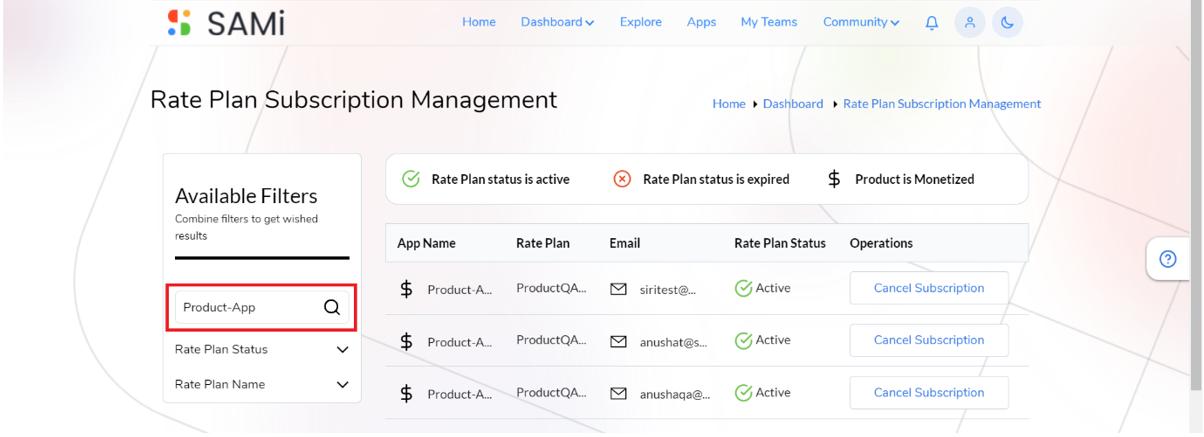Open the Community dropdown menu
1204x437 pixels.
tap(861, 22)
